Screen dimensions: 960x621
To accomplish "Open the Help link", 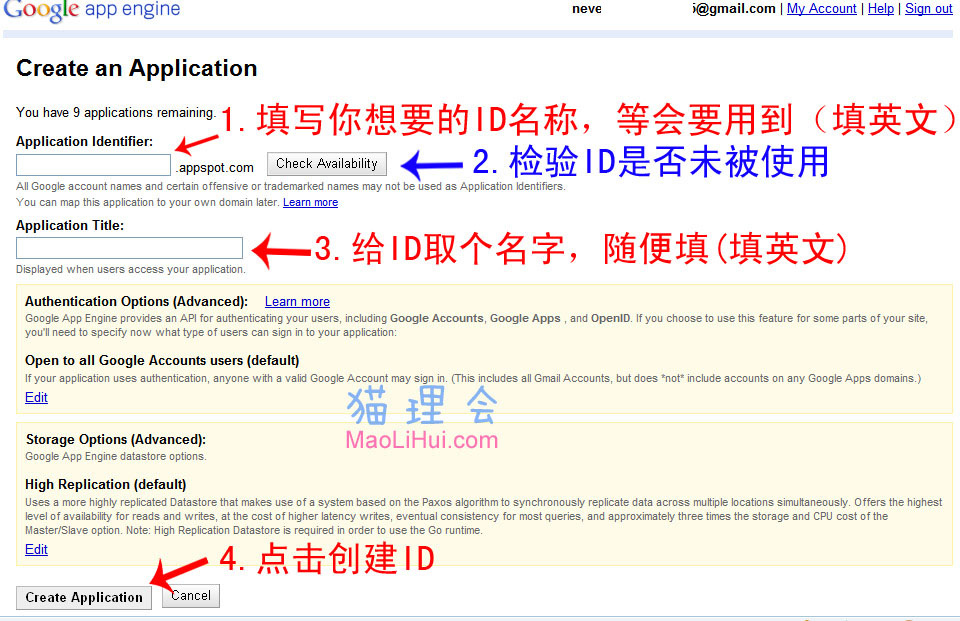I will [881, 9].
